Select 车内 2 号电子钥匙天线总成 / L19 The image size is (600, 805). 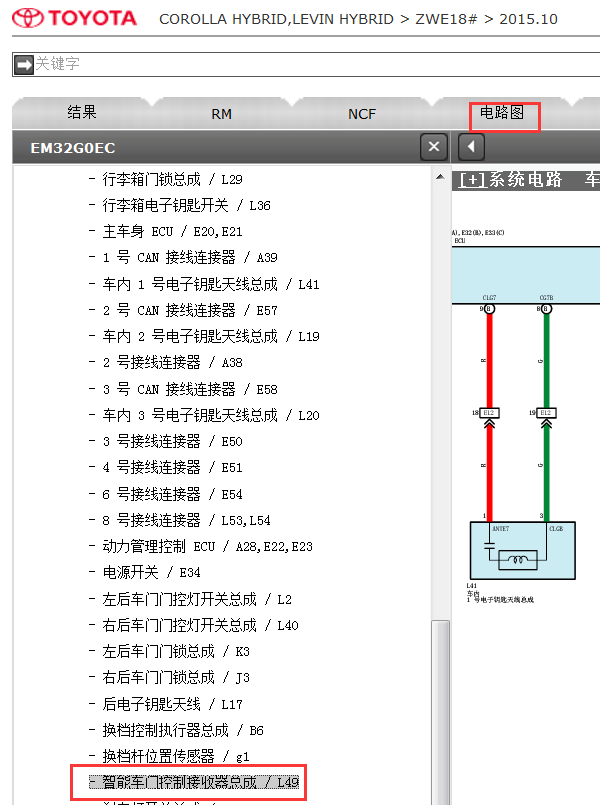[x=210, y=336]
